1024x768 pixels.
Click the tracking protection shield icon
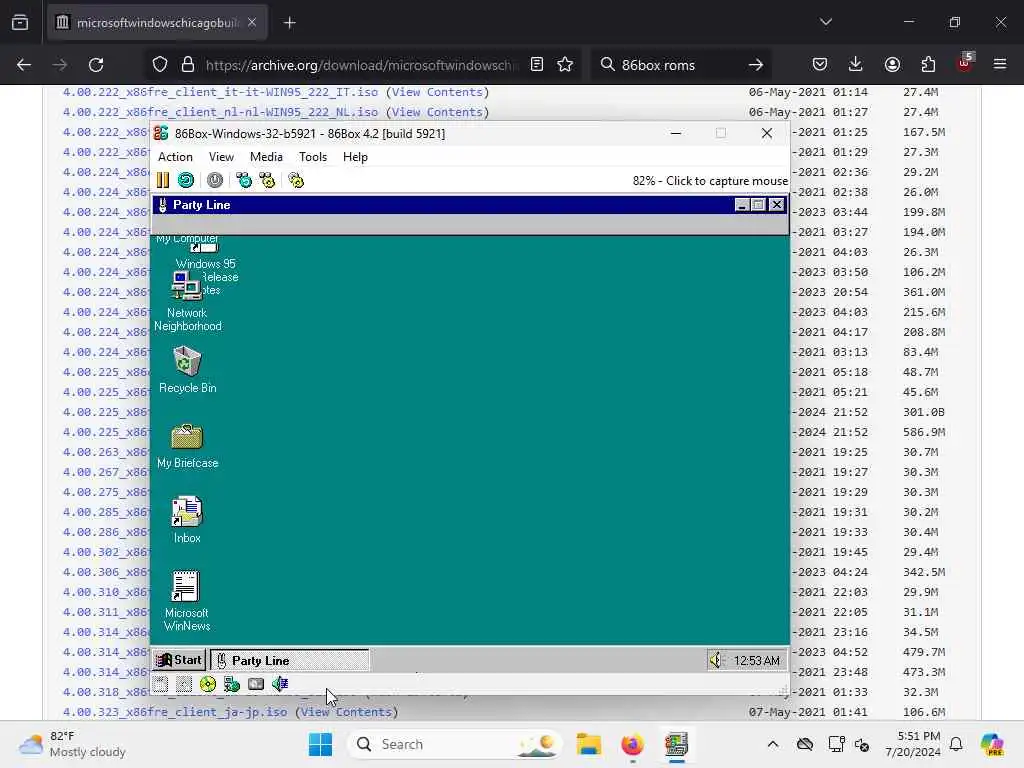pos(160,65)
